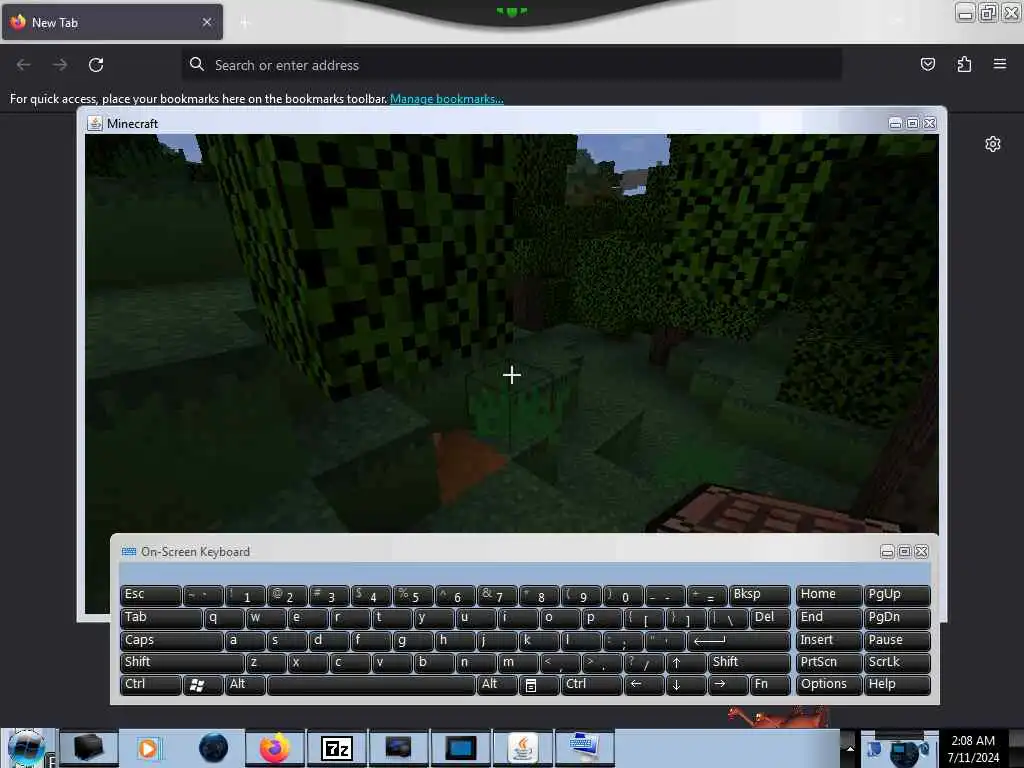1024x768 pixels.
Task: Click the return arrow Enter key
Action: [x=739, y=640]
